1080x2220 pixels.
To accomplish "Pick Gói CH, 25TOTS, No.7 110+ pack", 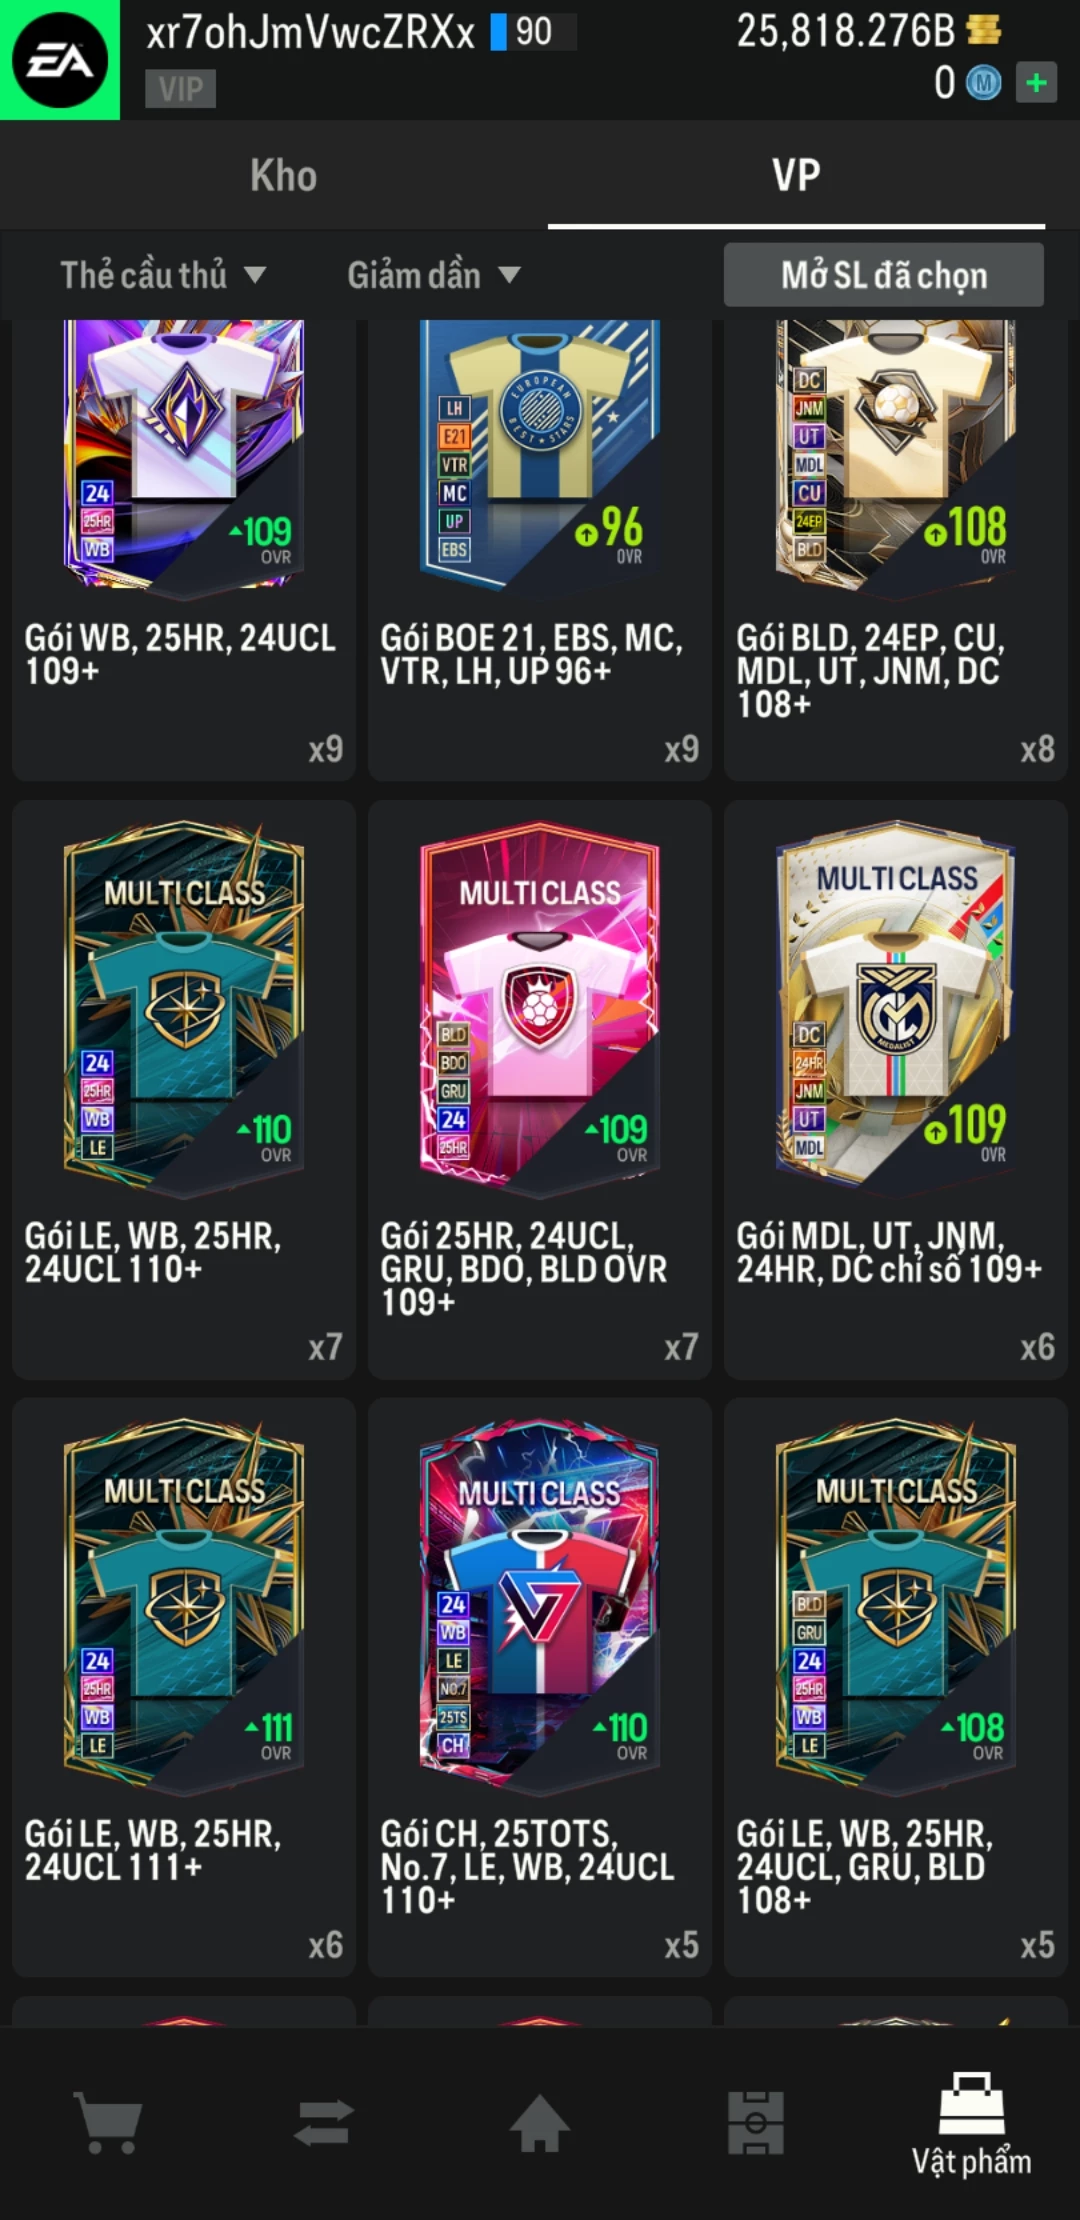I will [540, 1687].
